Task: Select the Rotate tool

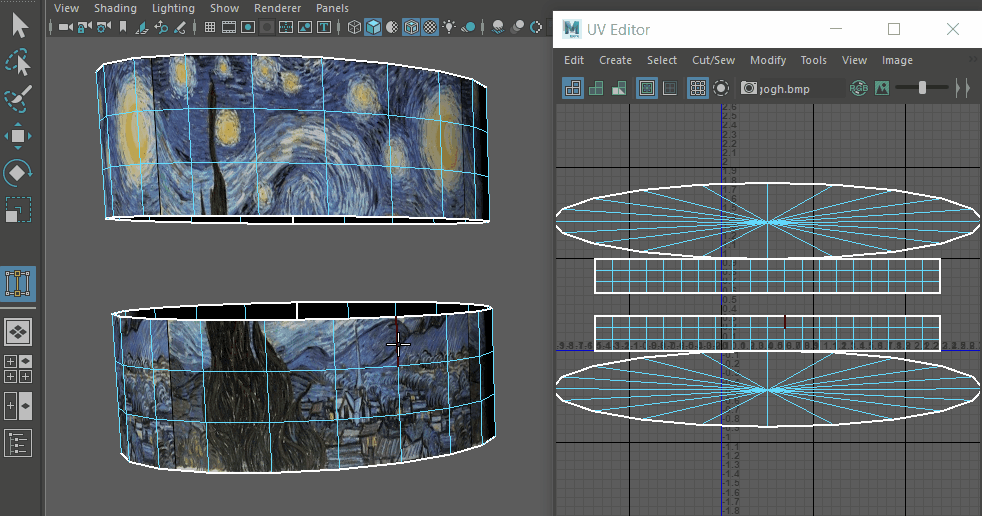Action: 19,173
